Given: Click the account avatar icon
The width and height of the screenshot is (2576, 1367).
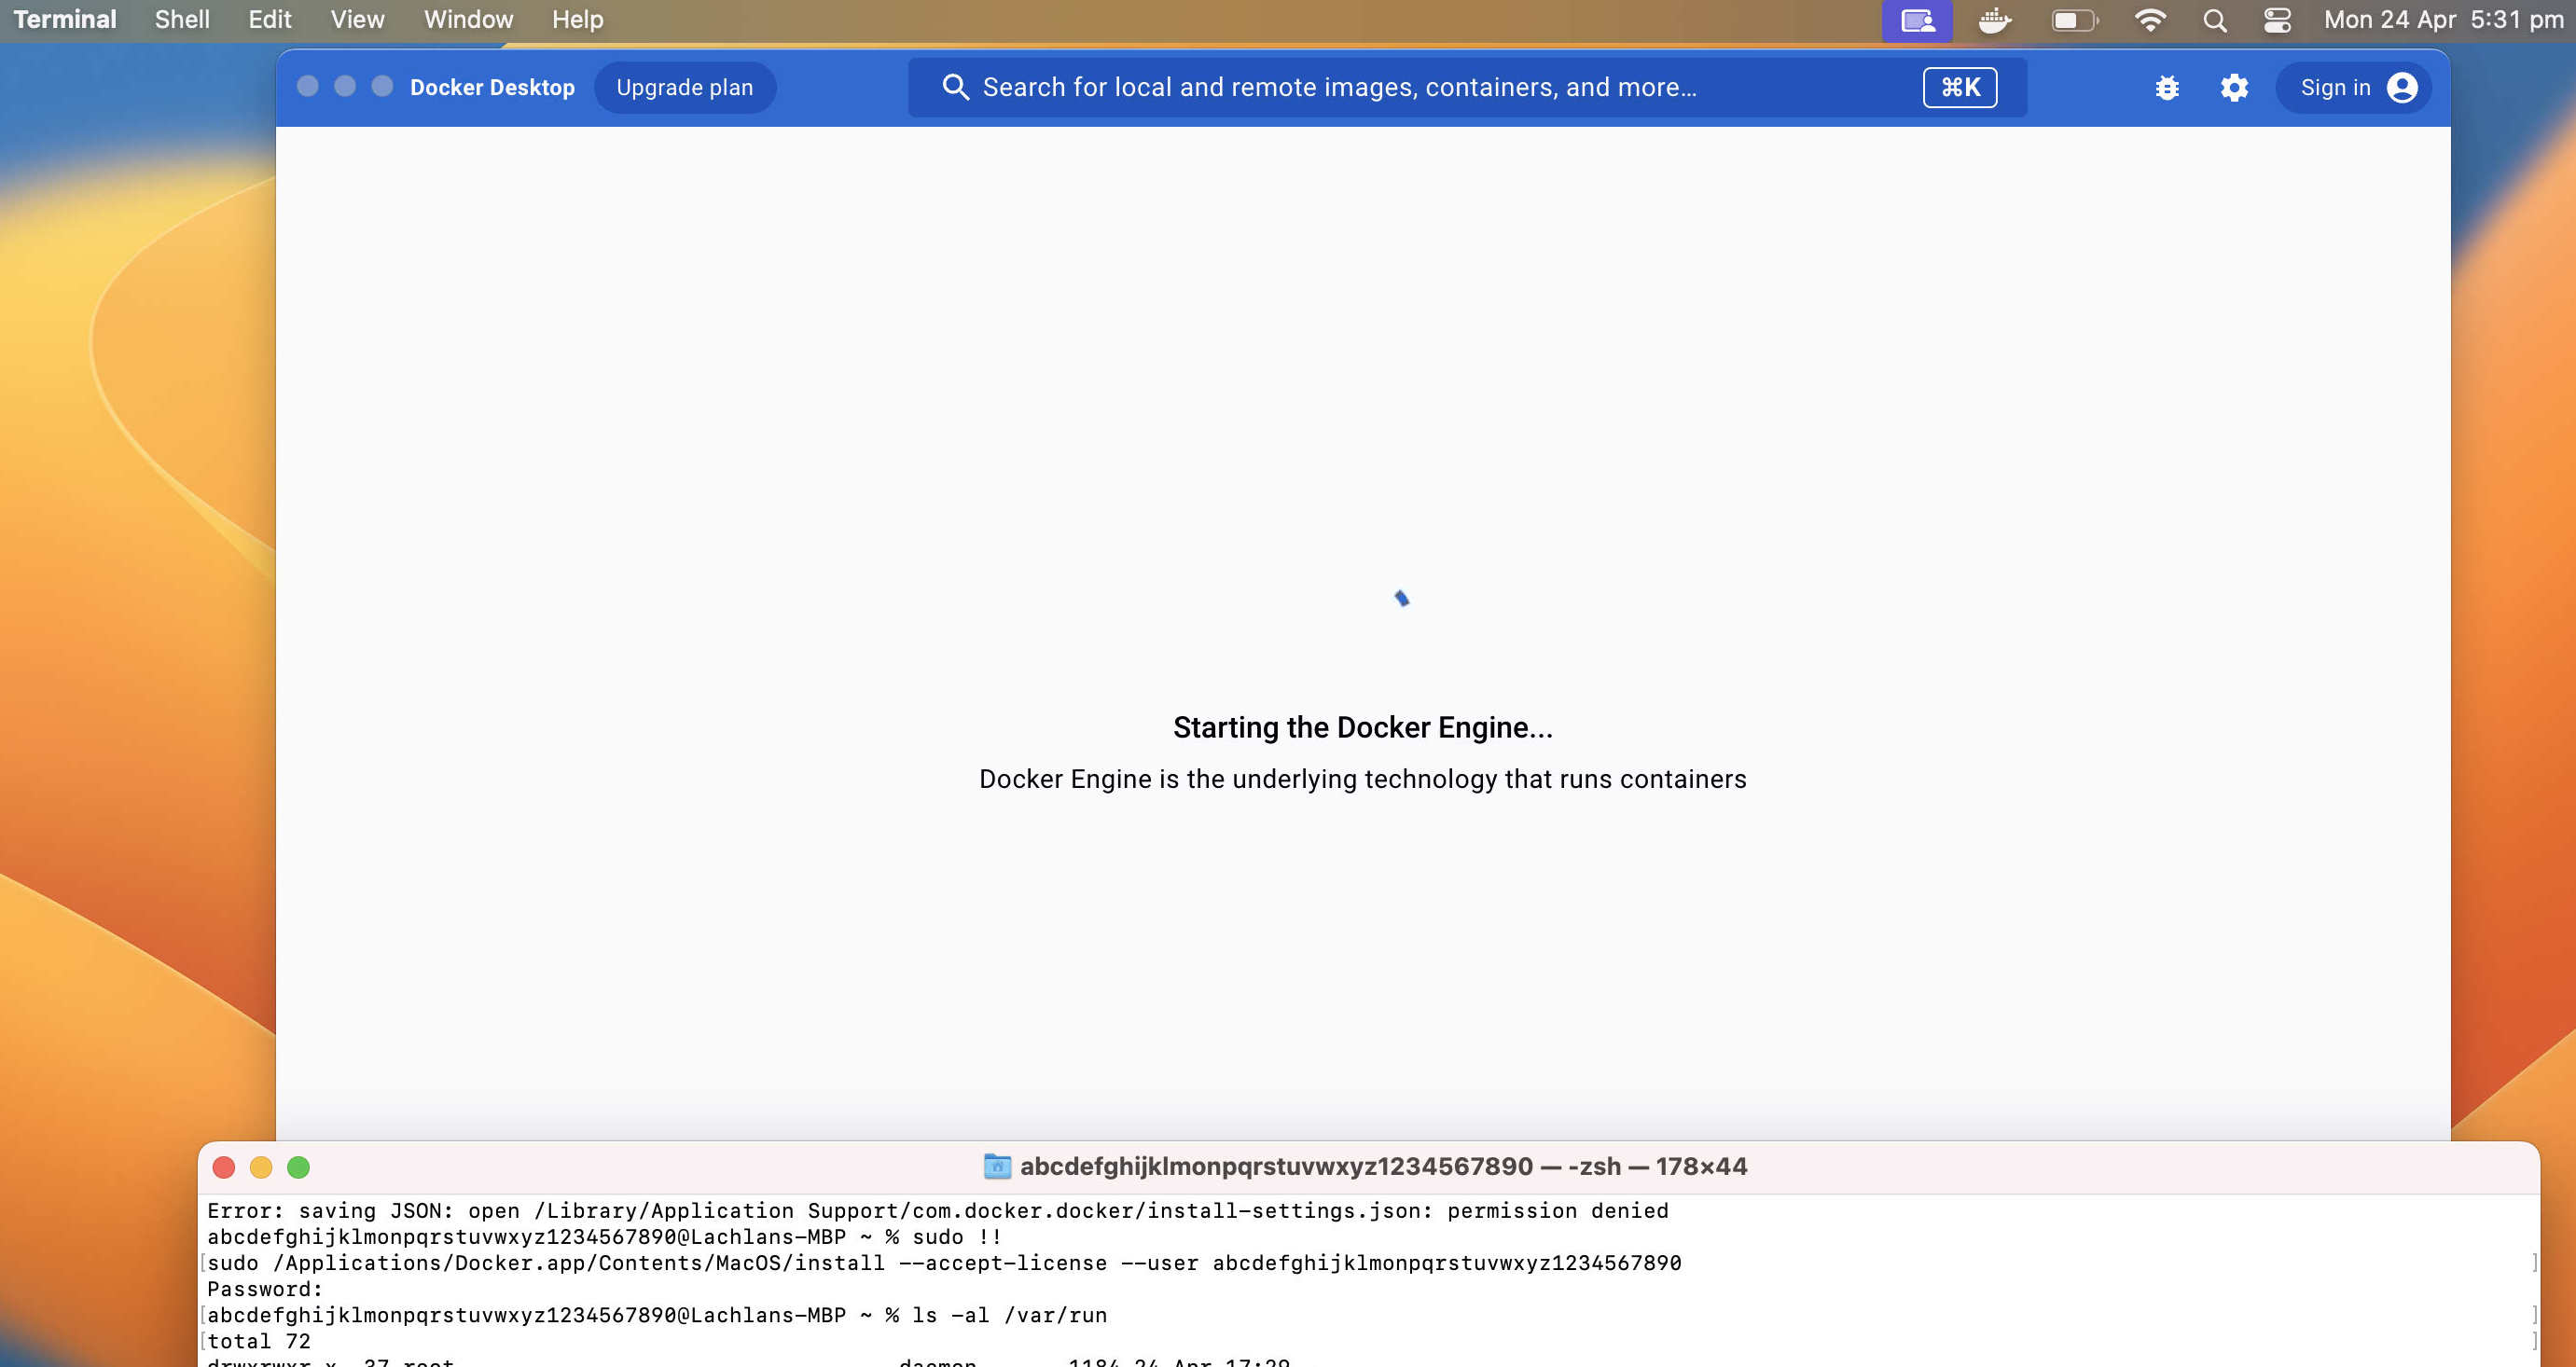Looking at the screenshot, I should pyautogui.click(x=2402, y=88).
